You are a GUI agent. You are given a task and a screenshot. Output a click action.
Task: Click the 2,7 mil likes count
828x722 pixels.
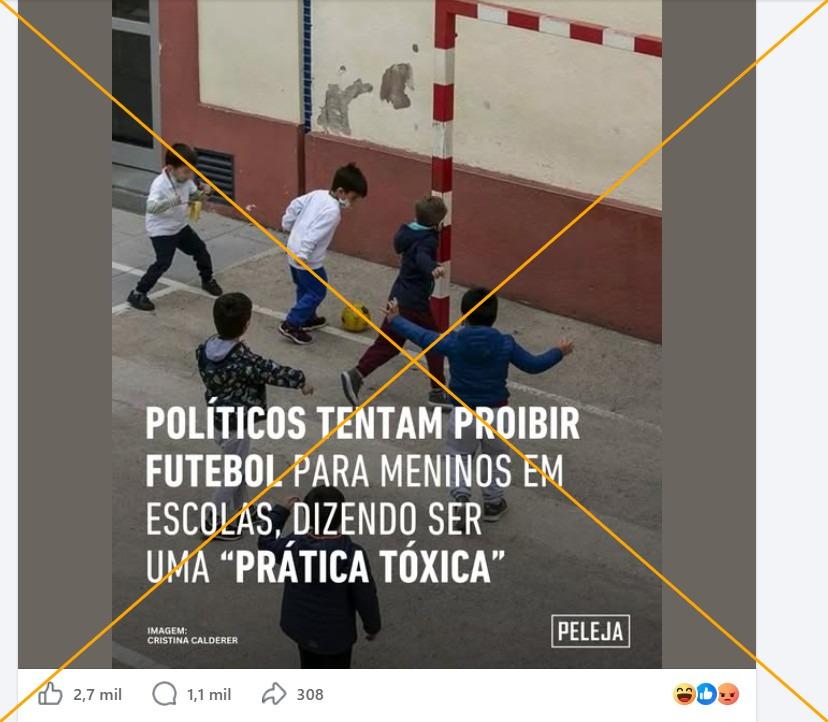97,695
